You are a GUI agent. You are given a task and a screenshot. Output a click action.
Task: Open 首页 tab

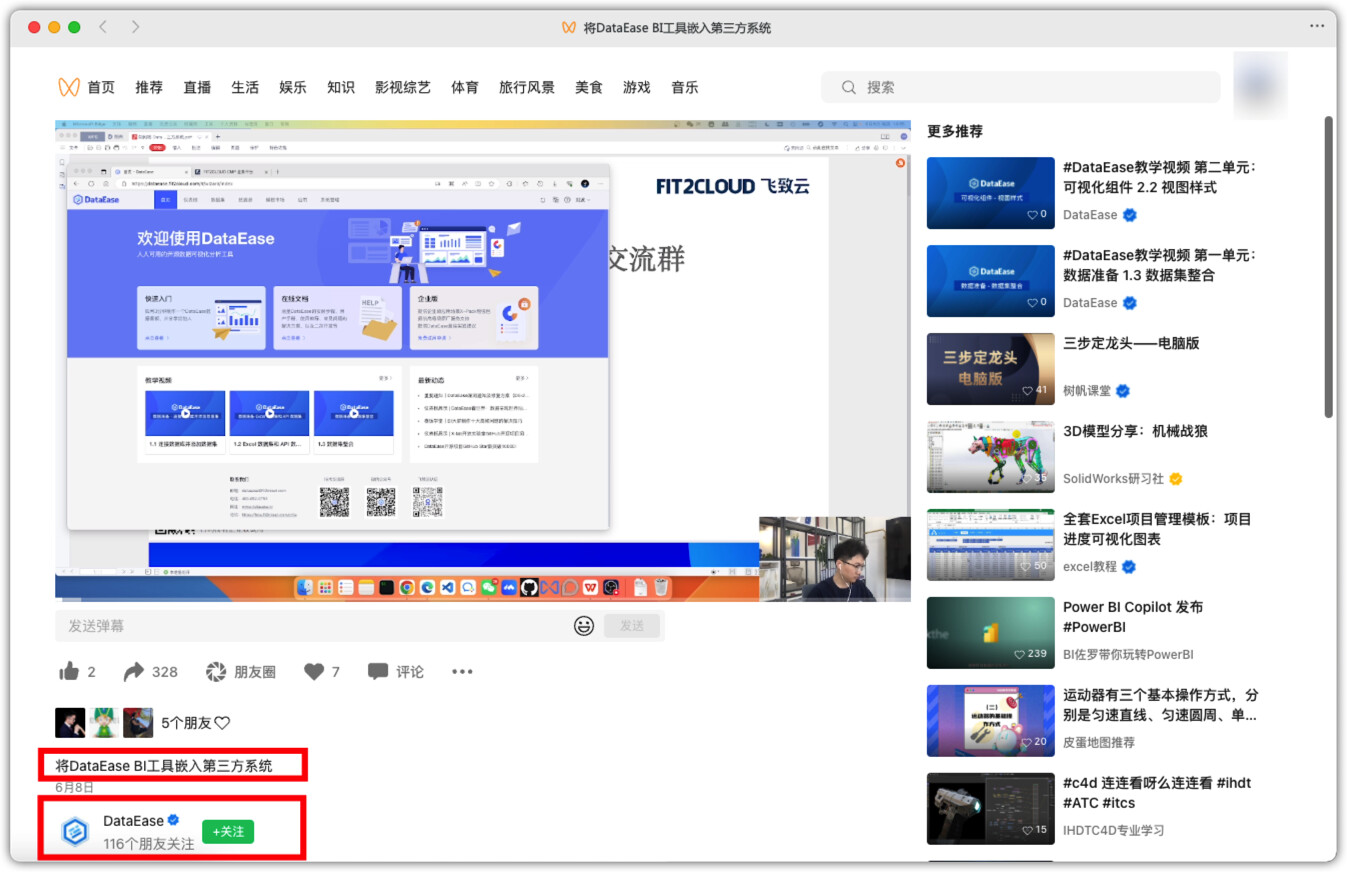click(x=101, y=87)
